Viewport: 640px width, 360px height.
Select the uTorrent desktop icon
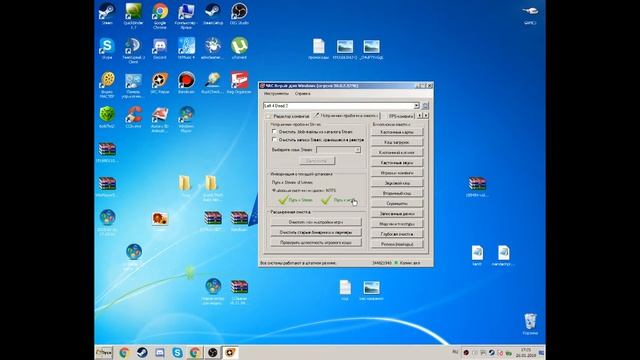click(x=239, y=48)
